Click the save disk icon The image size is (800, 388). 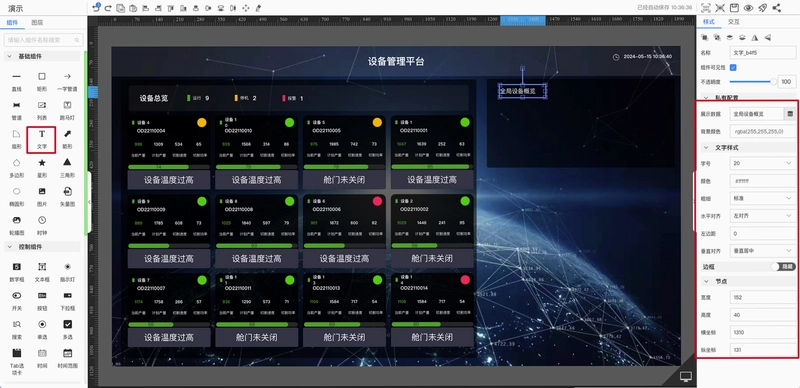[734, 8]
